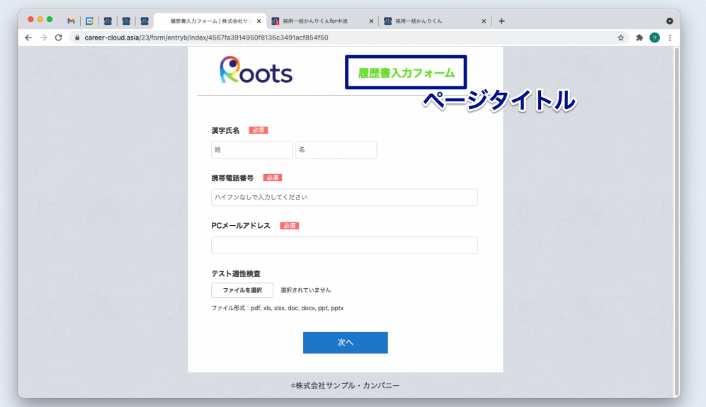Click the page's vertical scrollbar
Screen dimensions: 706x407
tap(676, 222)
